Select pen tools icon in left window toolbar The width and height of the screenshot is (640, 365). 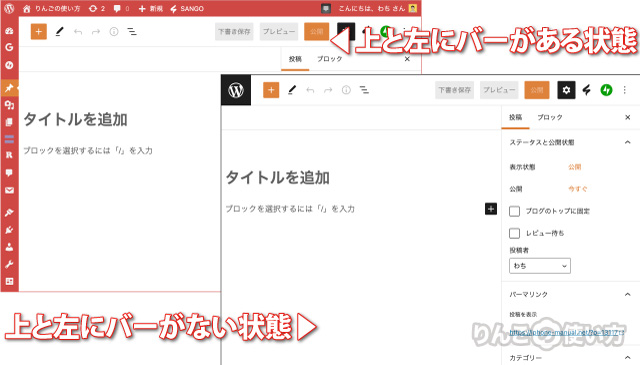point(60,31)
